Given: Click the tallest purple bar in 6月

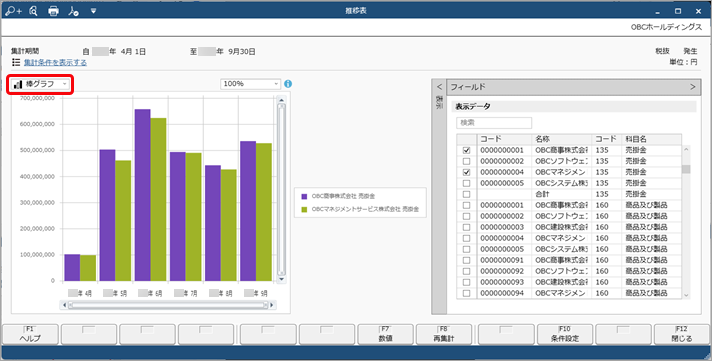Looking at the screenshot, I should pyautogui.click(x=143, y=195).
